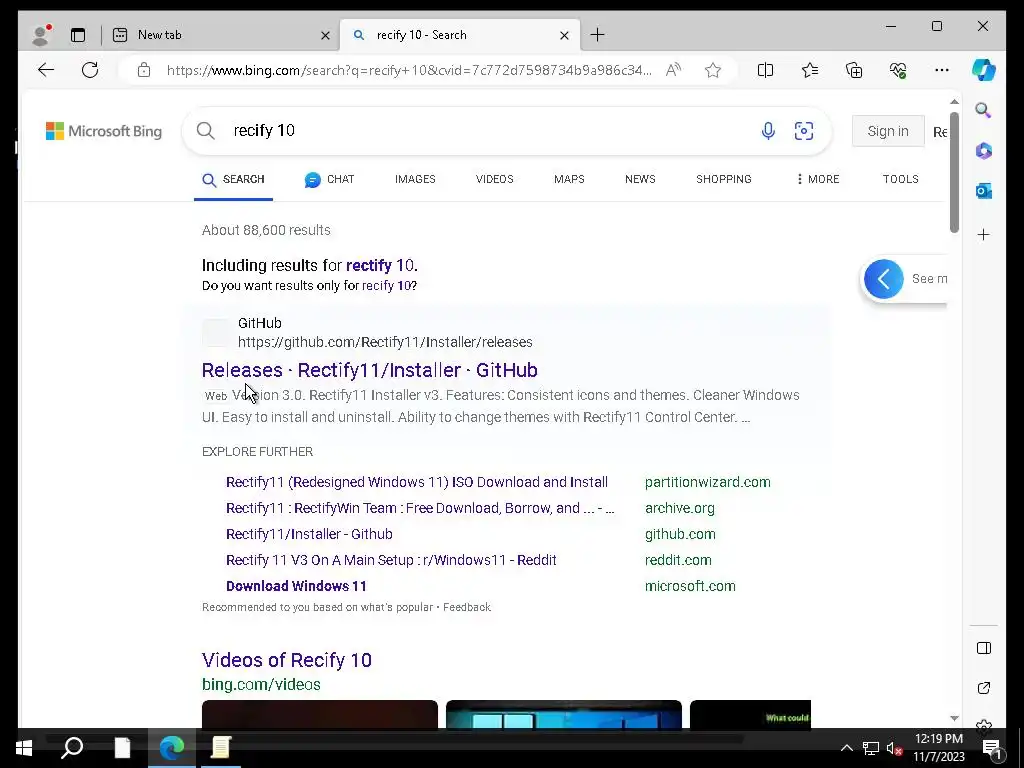Click the page vertical scrollbar thumb
Viewport: 1024px width, 768px height.
pos(954,171)
